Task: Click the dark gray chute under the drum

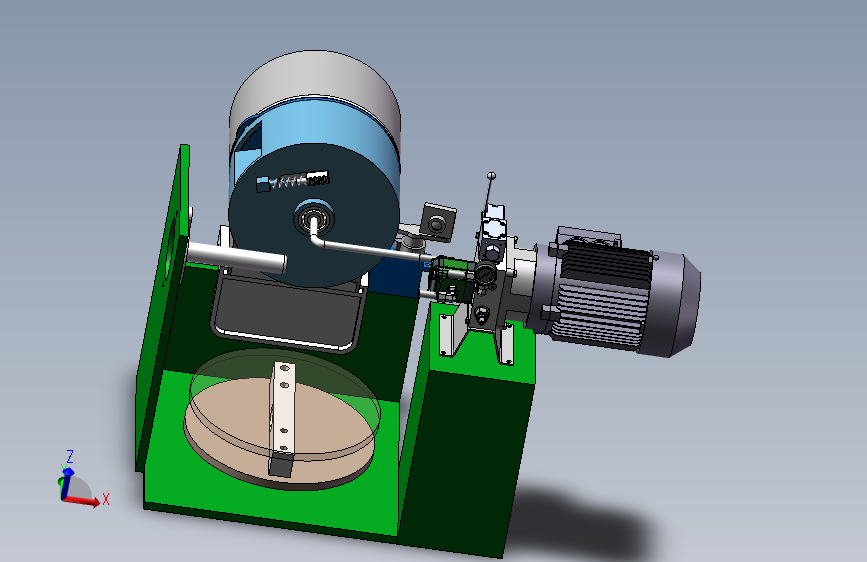Action: point(288,313)
